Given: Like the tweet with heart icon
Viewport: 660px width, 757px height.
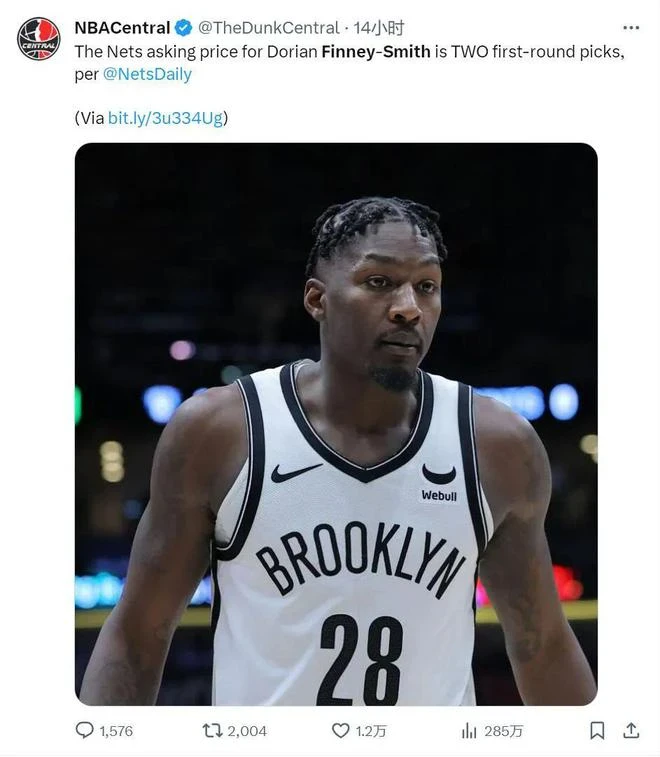Looking at the screenshot, I should (x=340, y=730).
